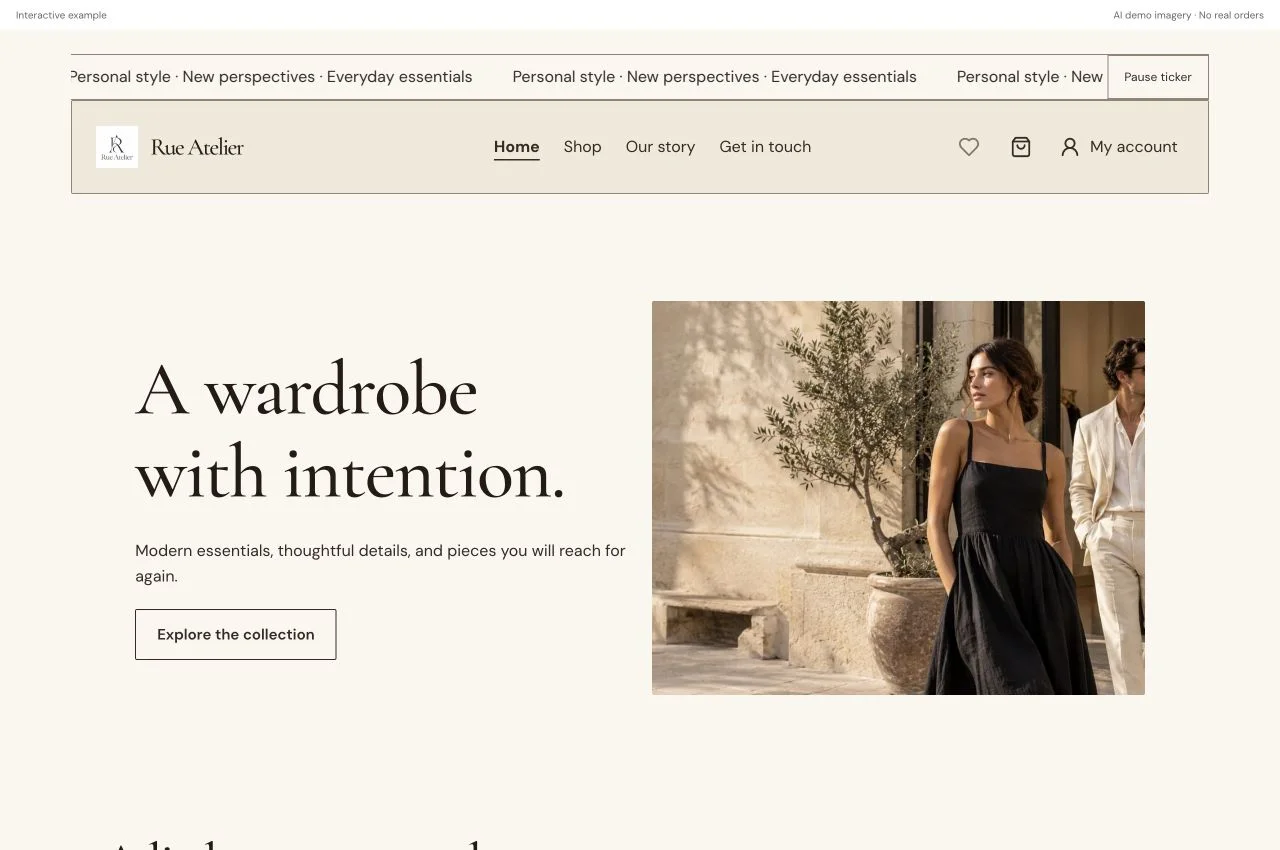
Task: Click the hero photo of woman in black dress
Action: click(x=898, y=498)
